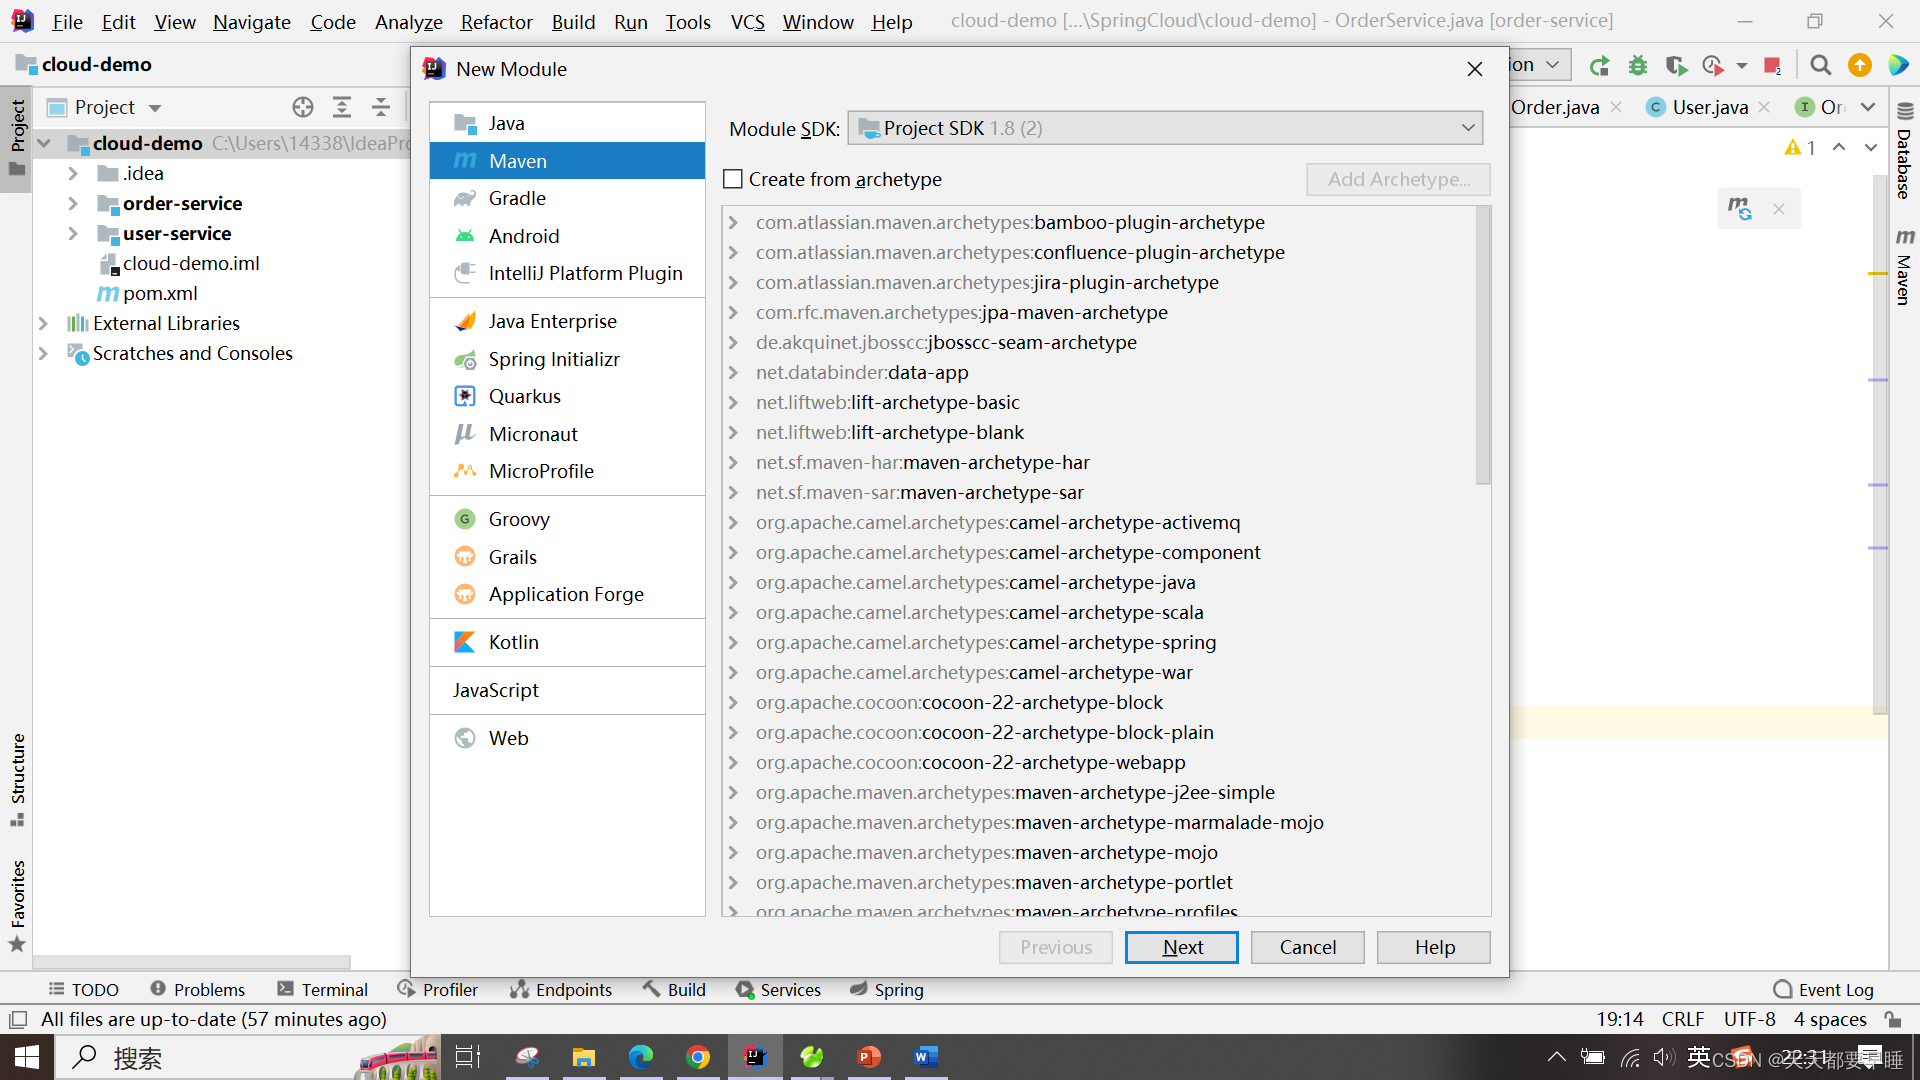The image size is (1920, 1080).
Task: Open Microsoft Edge from taskbar
Action: tap(640, 1057)
